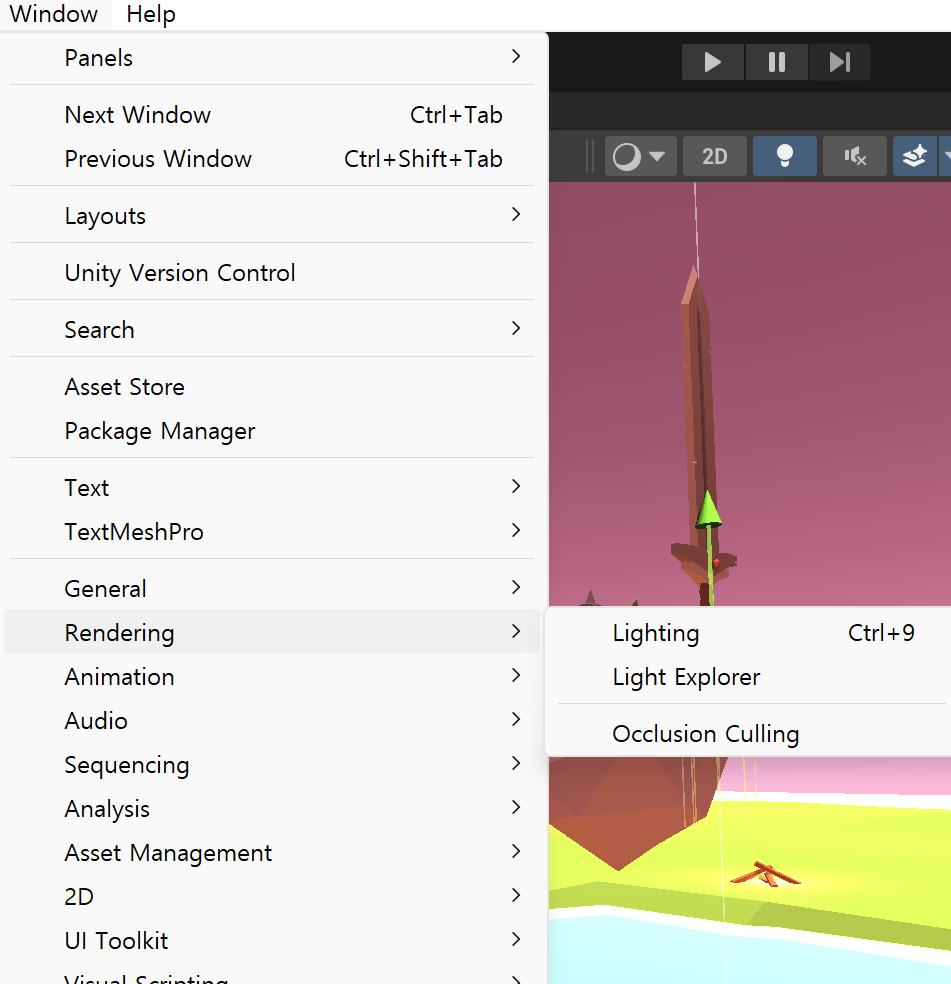Expand the Sequencing submenu
951x984 pixels.
tap(272, 765)
